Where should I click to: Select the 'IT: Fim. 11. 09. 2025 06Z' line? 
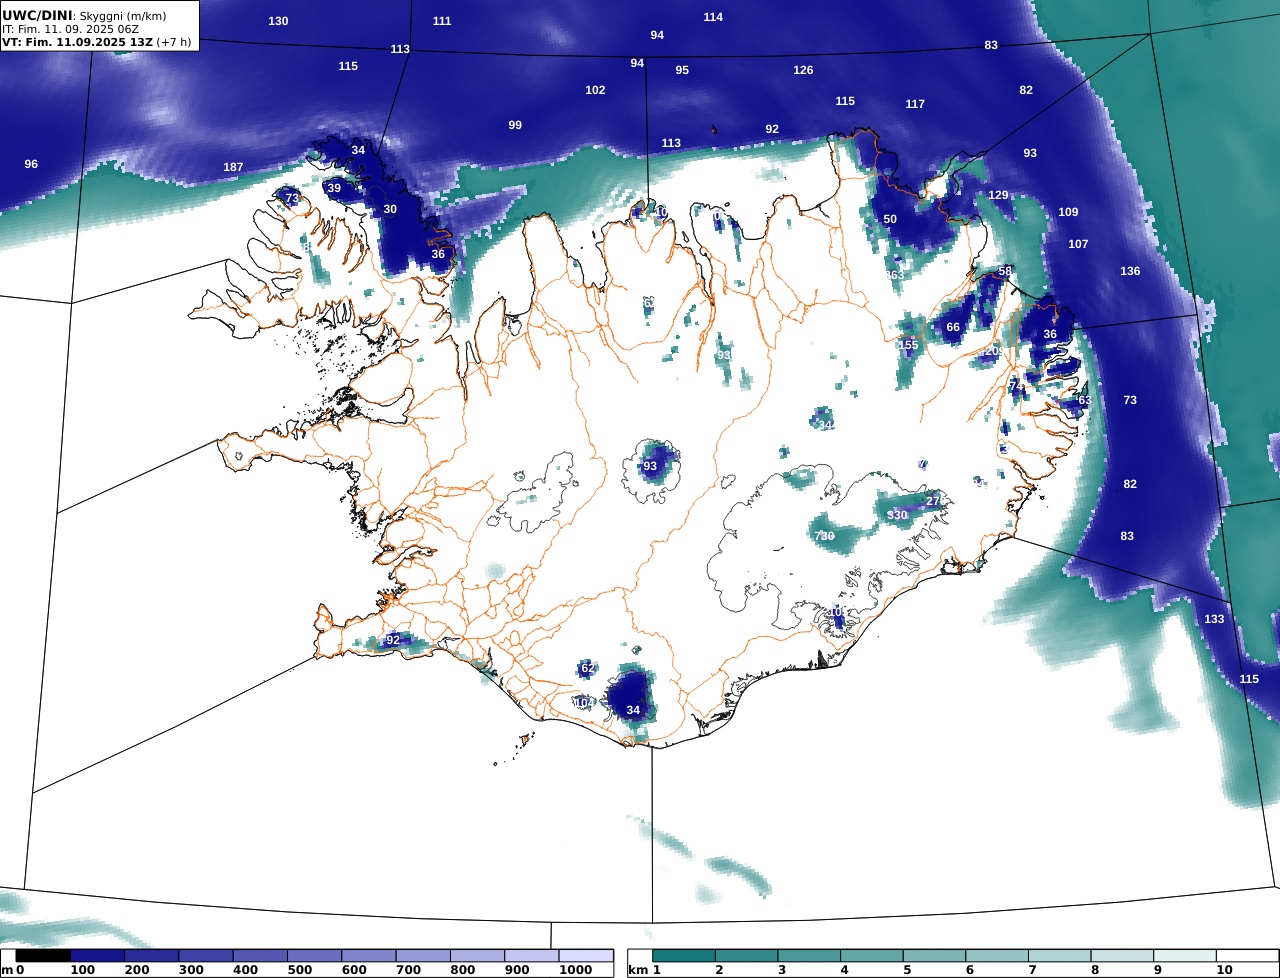coord(71,29)
